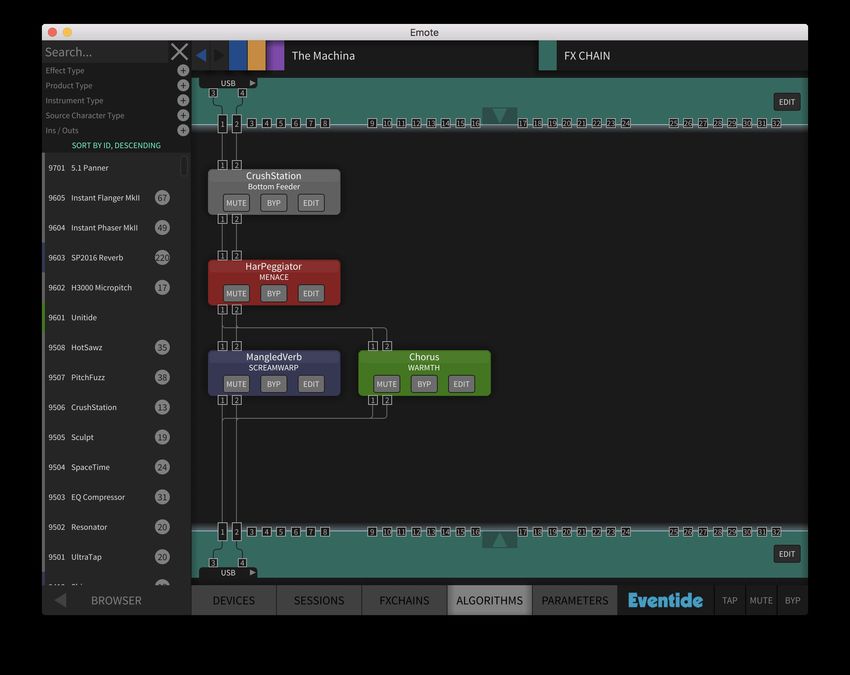Bypass the HarPeggiator algorithm
This screenshot has width=850, height=675.
click(274, 293)
